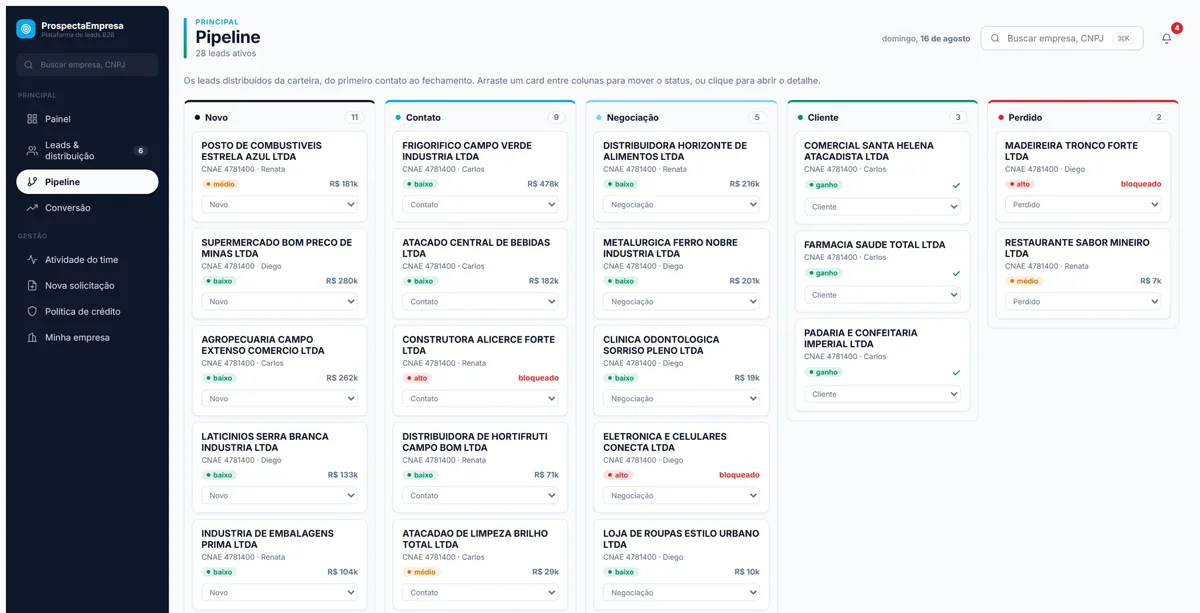Click the Painel grid icon in sidebar

32,119
